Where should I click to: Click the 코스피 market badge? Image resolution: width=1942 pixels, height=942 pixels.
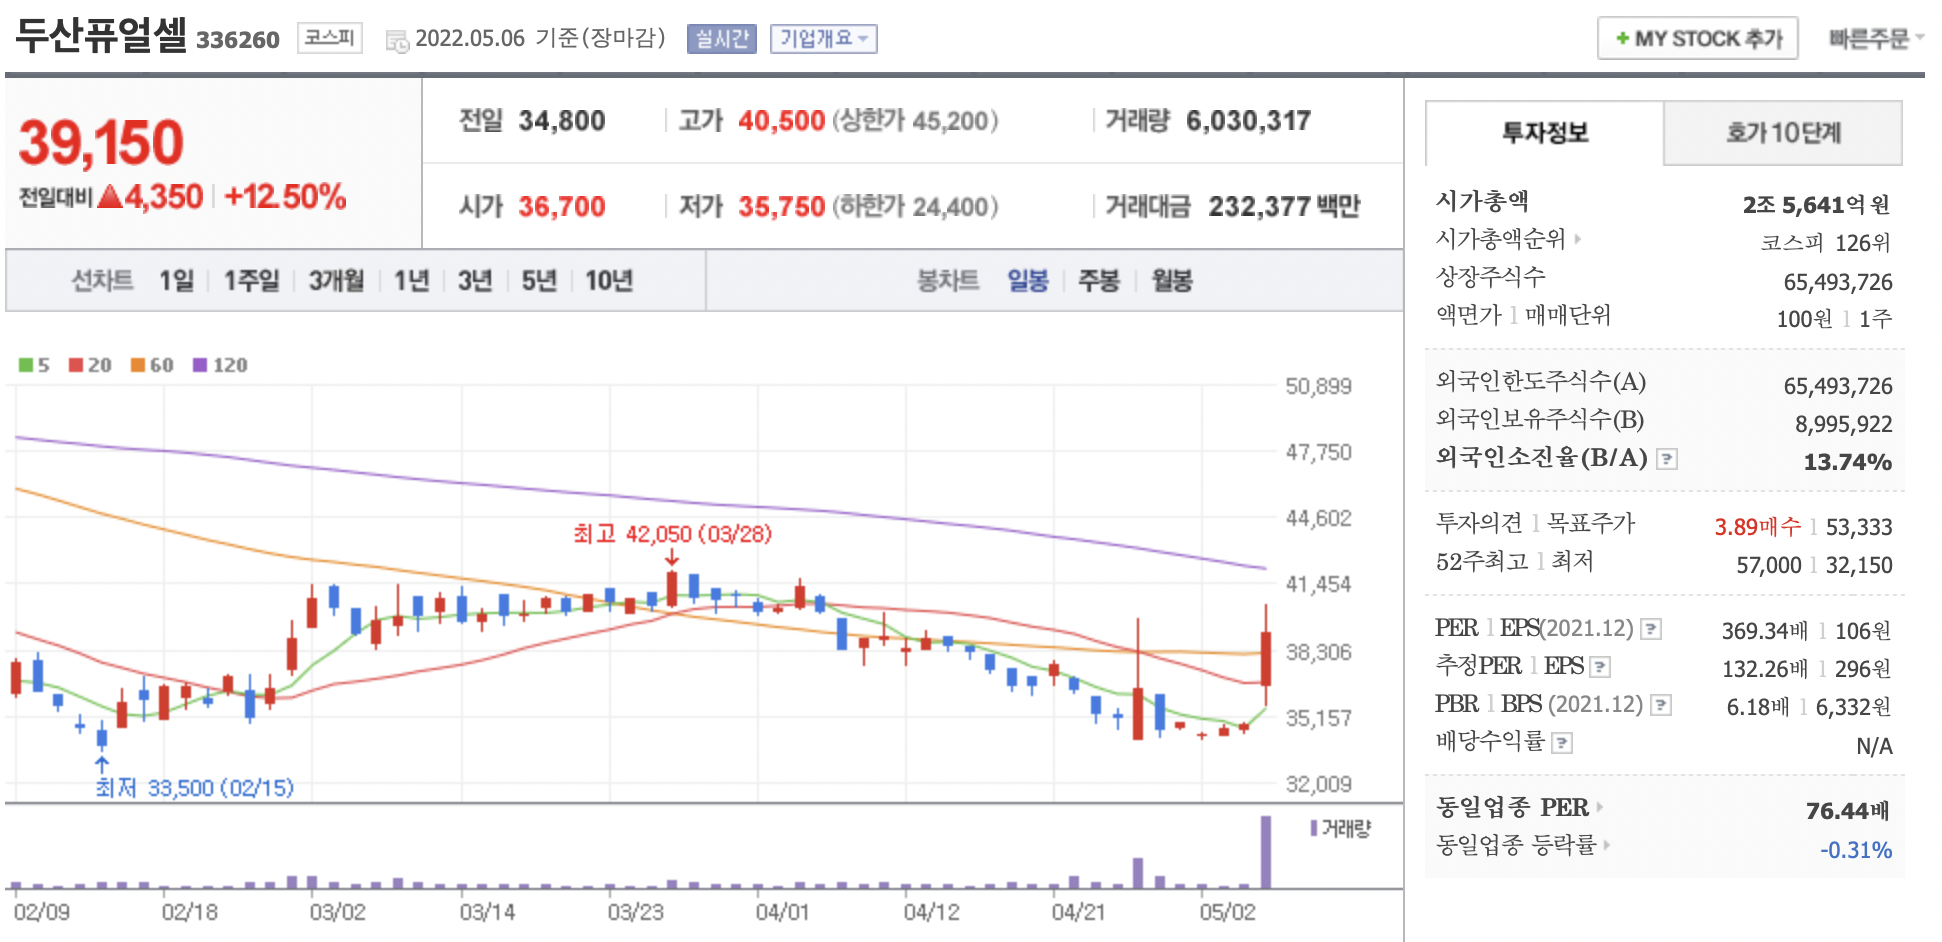329,38
